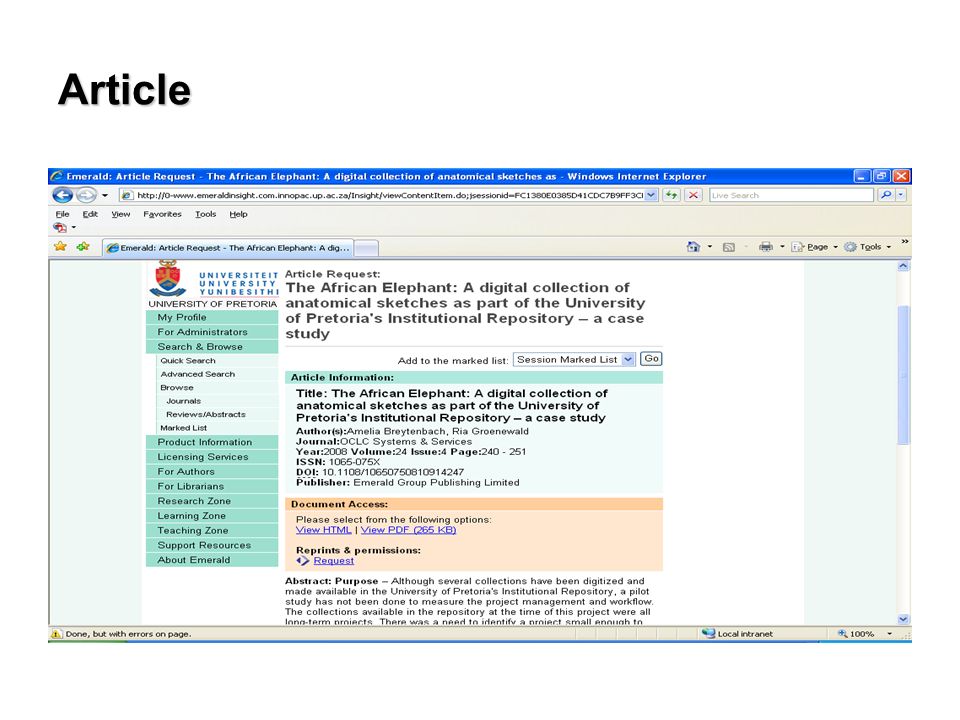
Task: Click the page scrollbar down arrow
Action: coord(903,619)
